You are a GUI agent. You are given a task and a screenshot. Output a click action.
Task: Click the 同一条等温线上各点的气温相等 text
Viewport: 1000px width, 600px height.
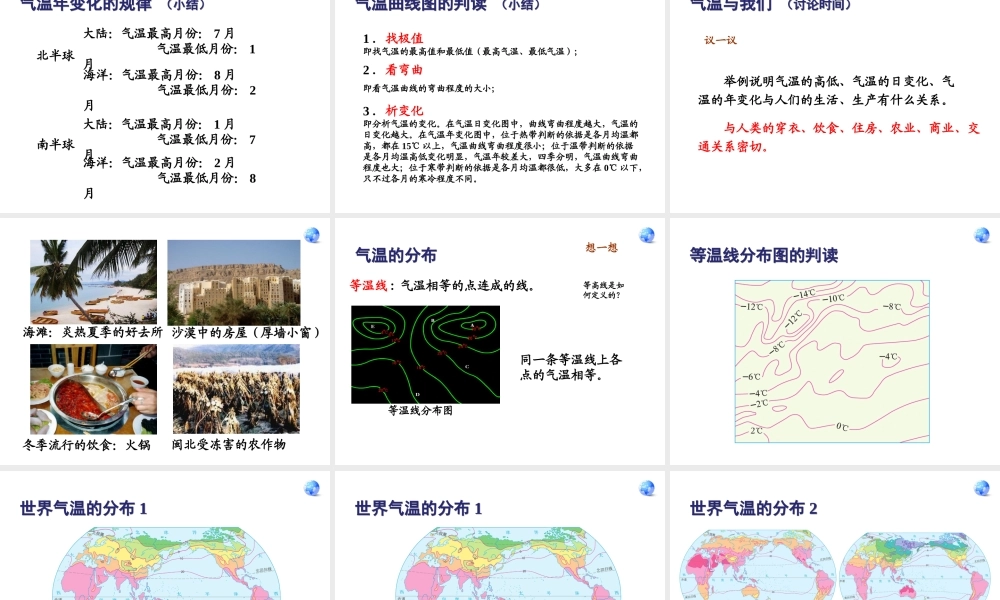(x=571, y=367)
